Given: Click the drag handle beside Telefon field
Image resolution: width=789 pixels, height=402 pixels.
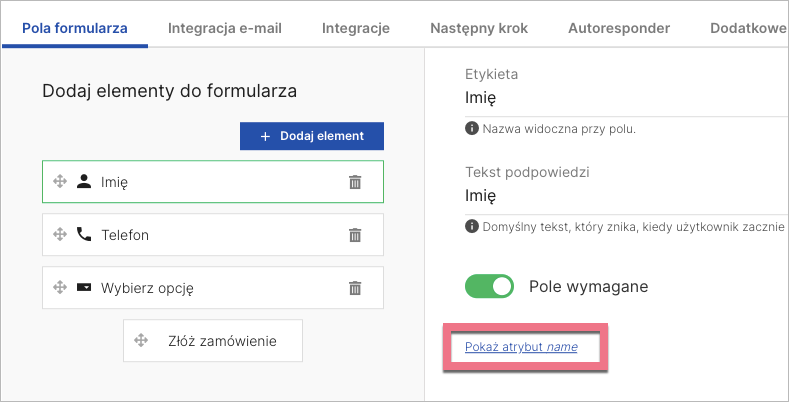Looking at the screenshot, I should point(59,235).
